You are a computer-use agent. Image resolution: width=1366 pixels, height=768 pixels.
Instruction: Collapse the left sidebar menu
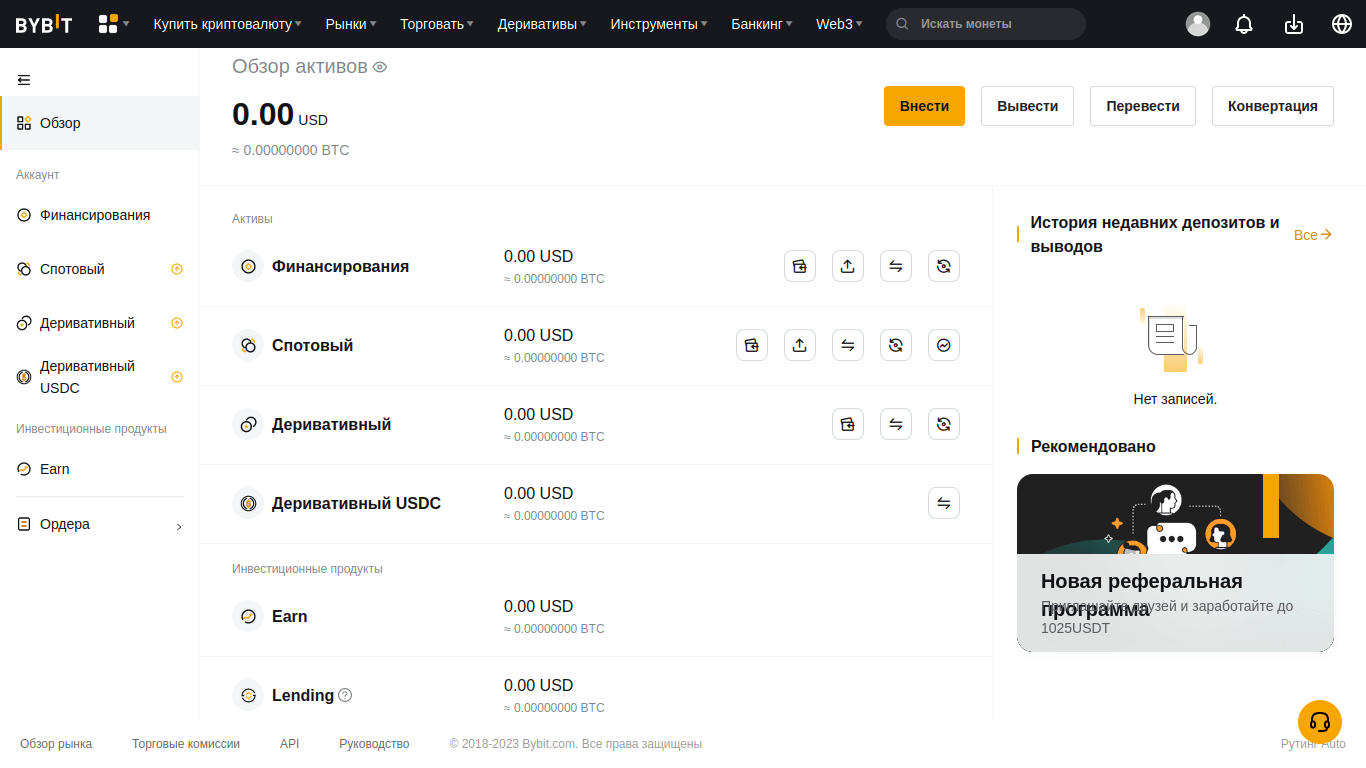[24, 80]
